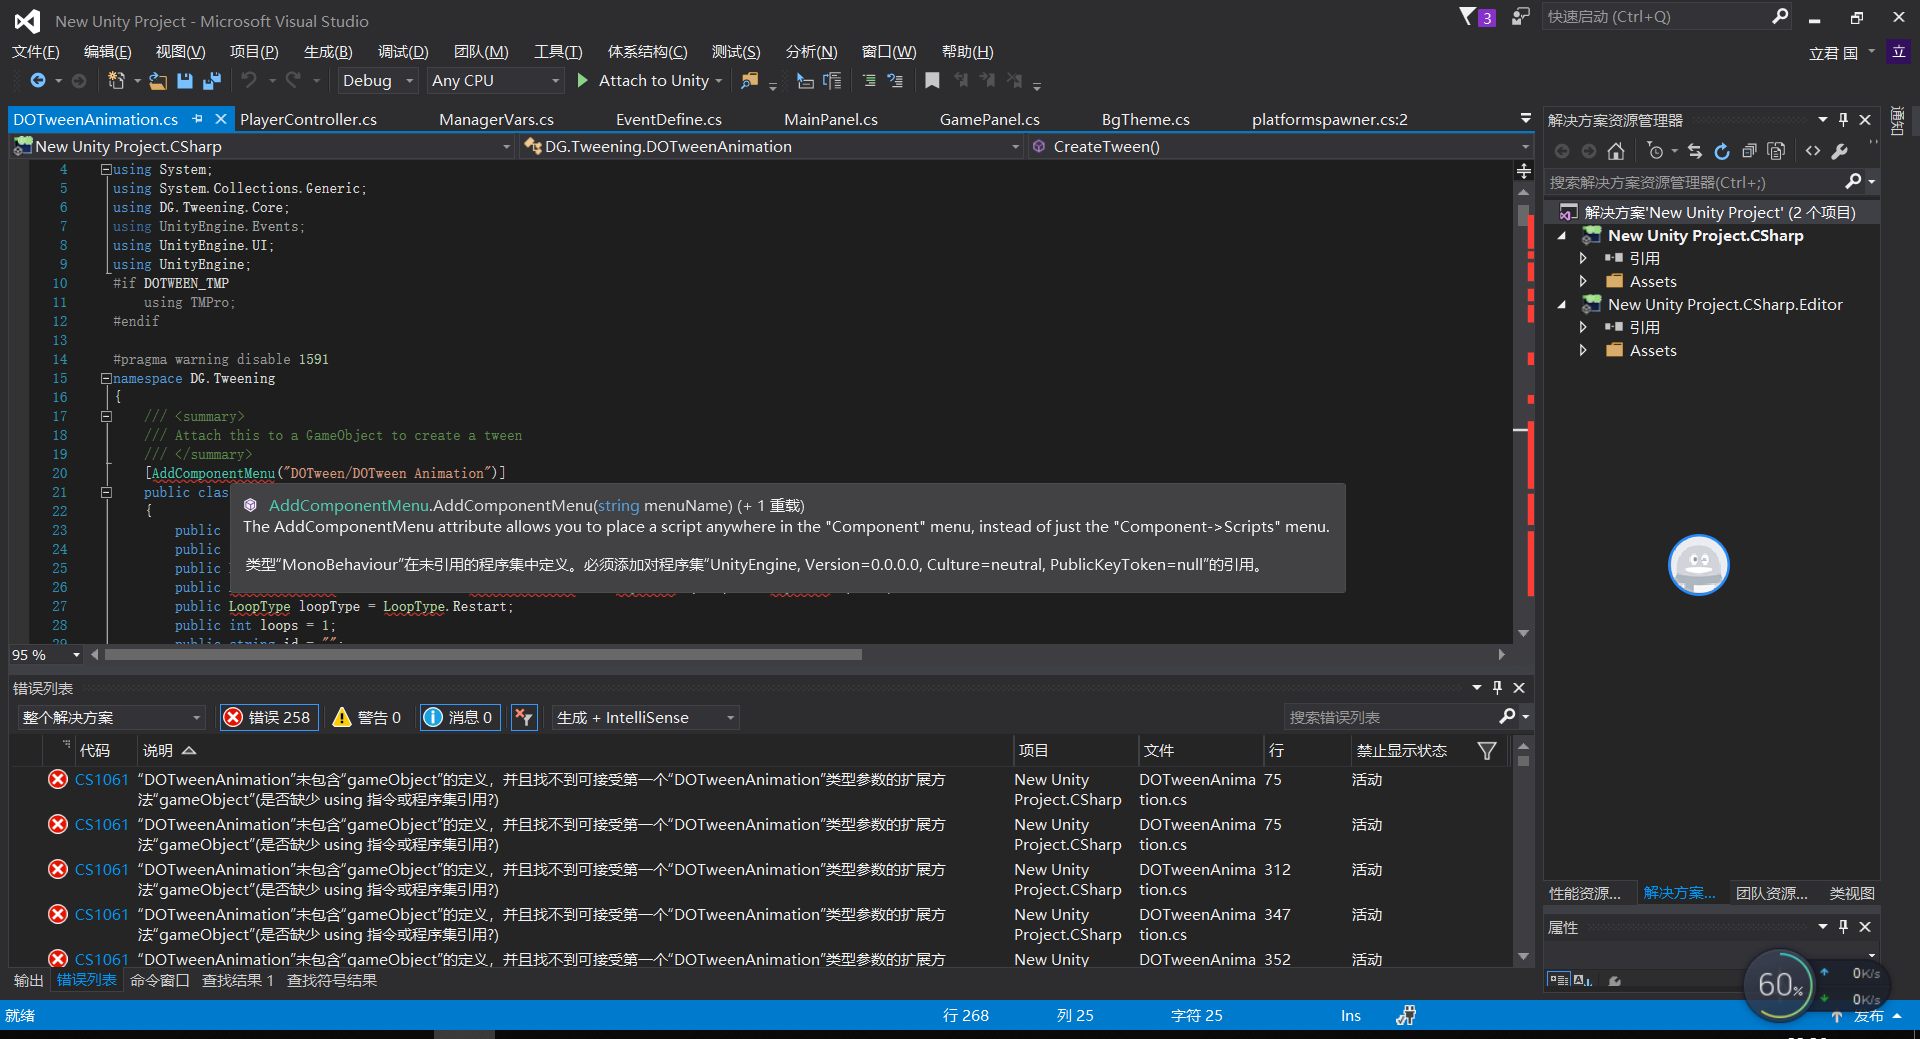Image resolution: width=1920 pixels, height=1039 pixels.
Task: Open the Attach to Unity dropdown arrow
Action: point(719,81)
